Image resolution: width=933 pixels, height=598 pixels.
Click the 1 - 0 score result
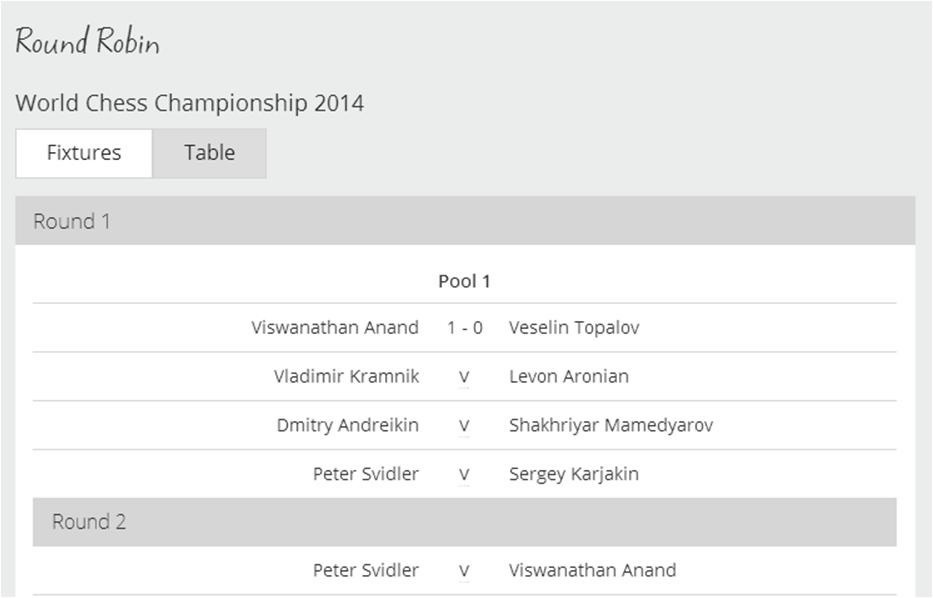(x=465, y=327)
